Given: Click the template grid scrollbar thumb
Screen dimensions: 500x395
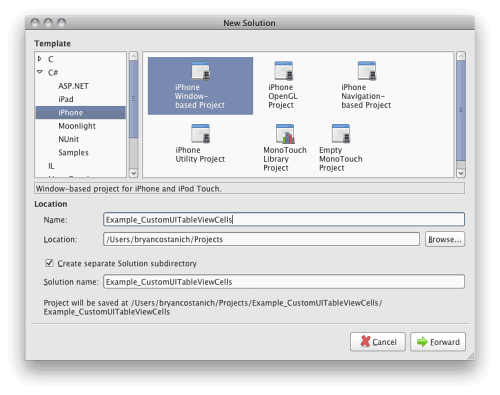Looking at the screenshot, I should (x=461, y=110).
